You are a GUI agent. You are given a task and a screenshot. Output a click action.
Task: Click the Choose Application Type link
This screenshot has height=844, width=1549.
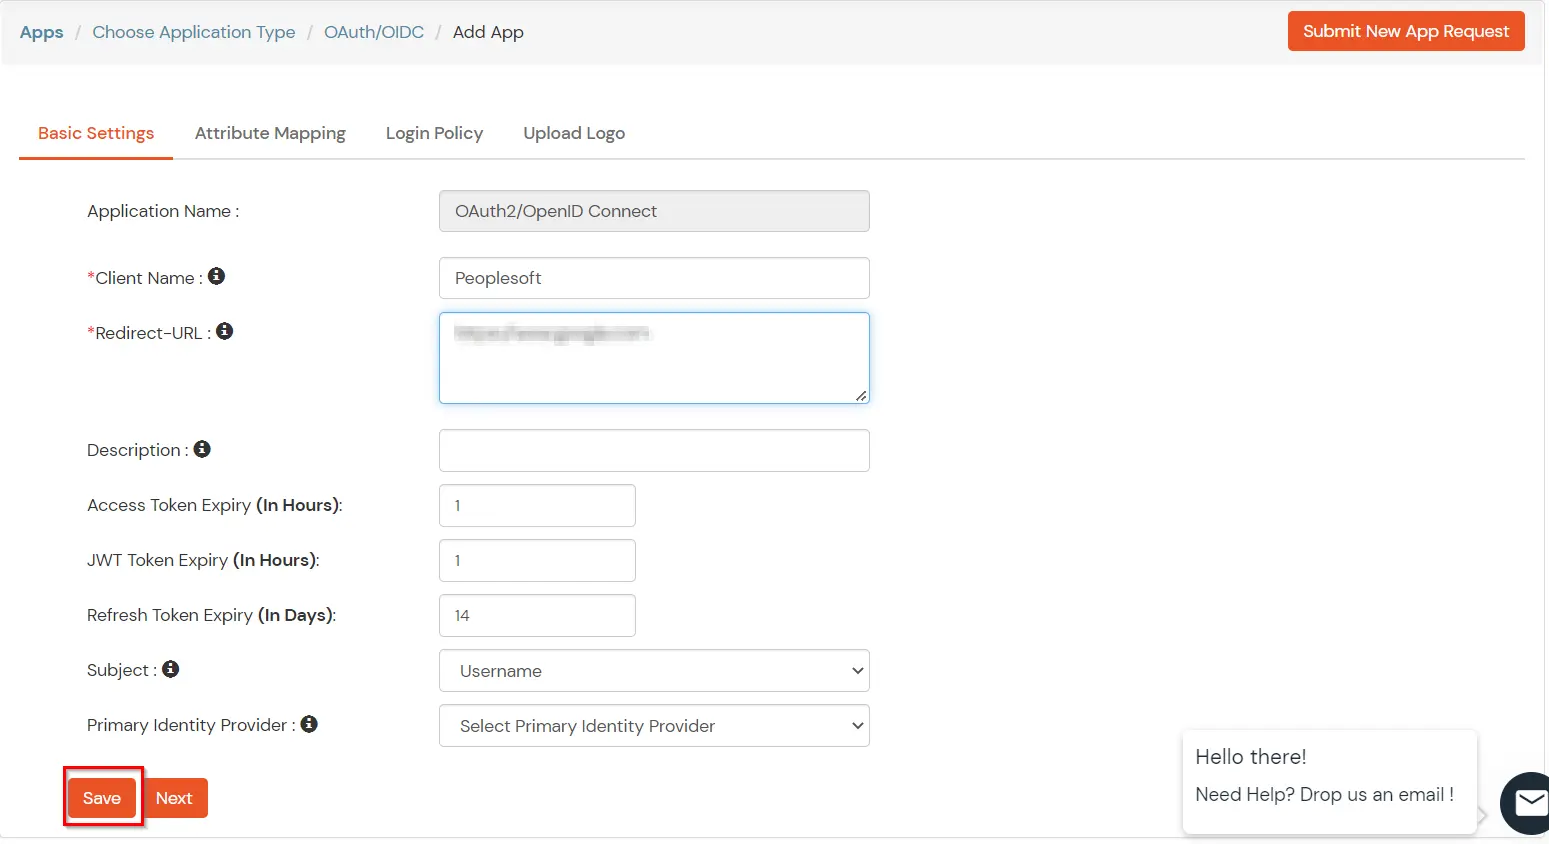click(x=193, y=31)
